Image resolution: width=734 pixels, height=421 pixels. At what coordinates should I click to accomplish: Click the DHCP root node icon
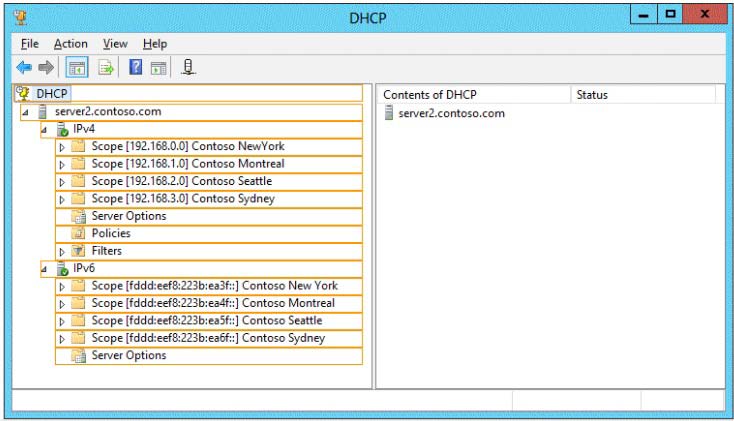pyautogui.click(x=23, y=93)
